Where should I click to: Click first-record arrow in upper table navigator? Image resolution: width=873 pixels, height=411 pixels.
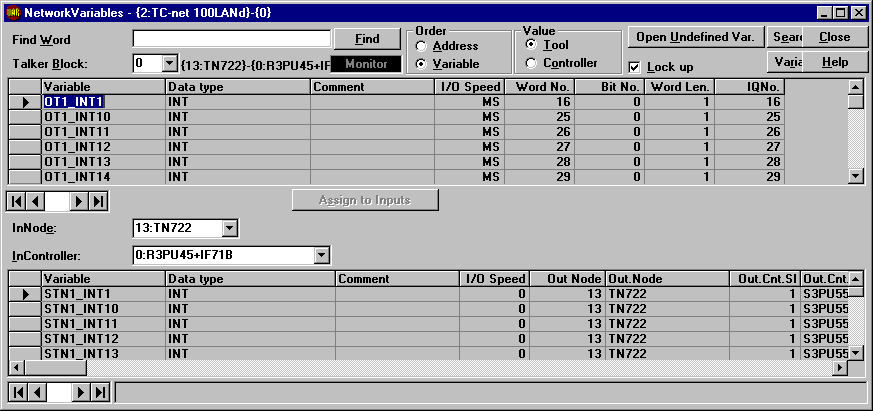pyautogui.click(x=15, y=201)
